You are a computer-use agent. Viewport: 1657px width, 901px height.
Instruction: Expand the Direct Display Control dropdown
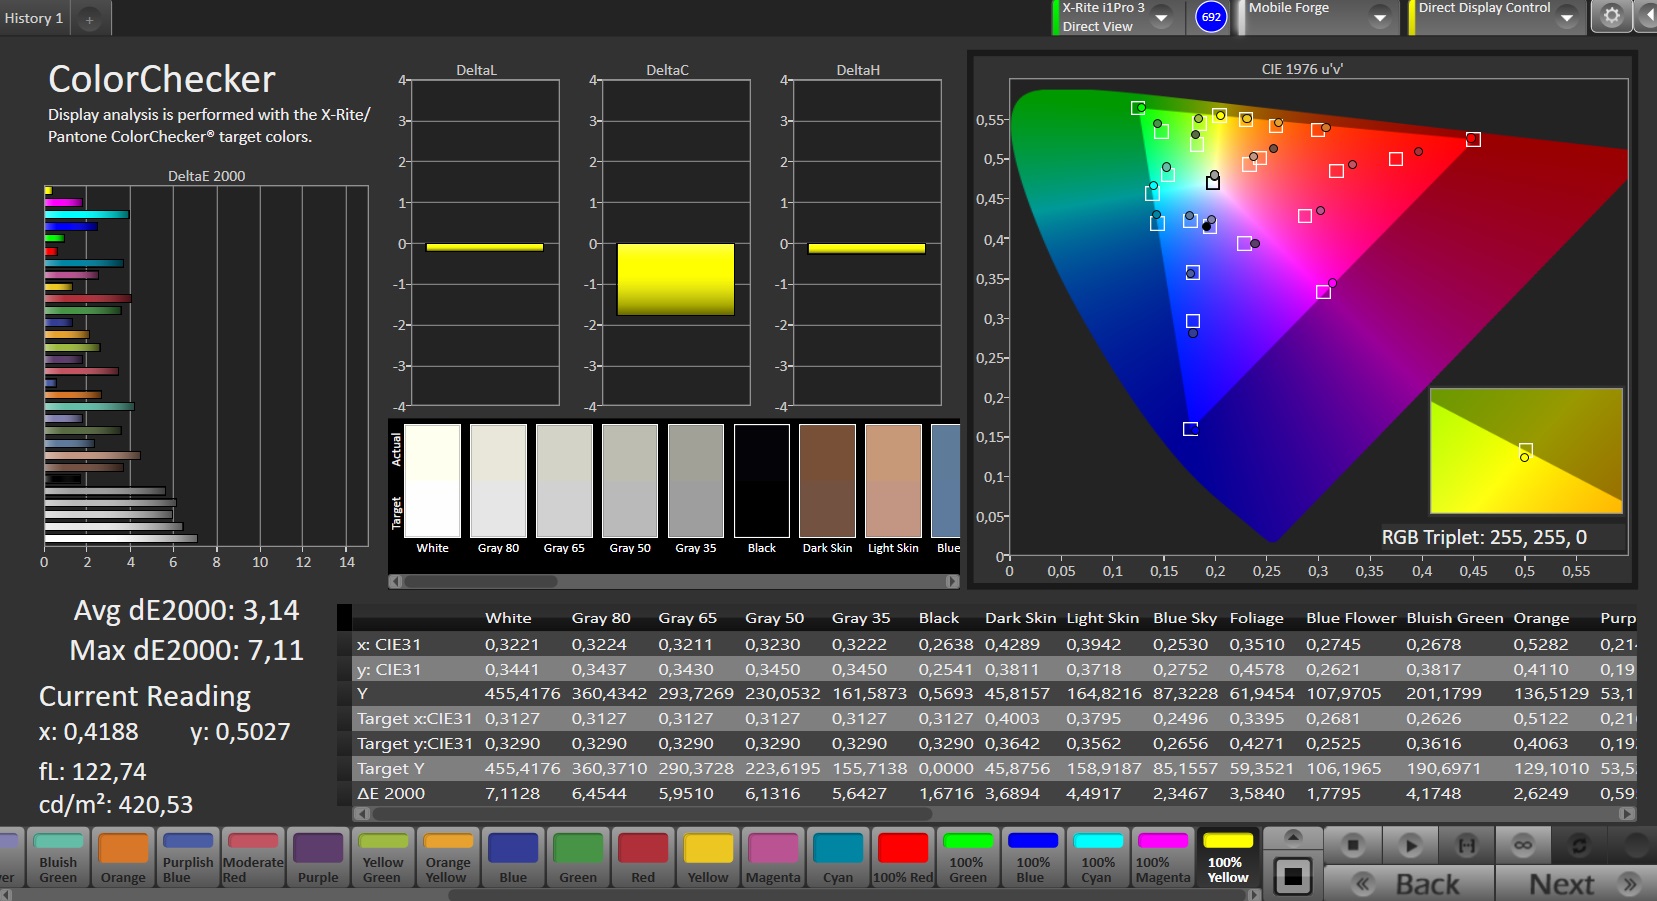(1567, 17)
